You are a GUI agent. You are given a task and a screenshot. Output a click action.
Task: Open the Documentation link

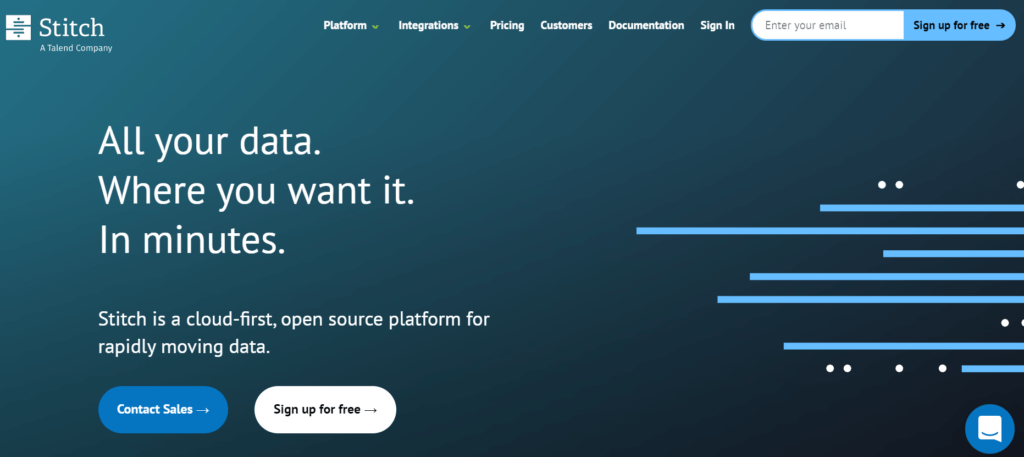tap(646, 25)
